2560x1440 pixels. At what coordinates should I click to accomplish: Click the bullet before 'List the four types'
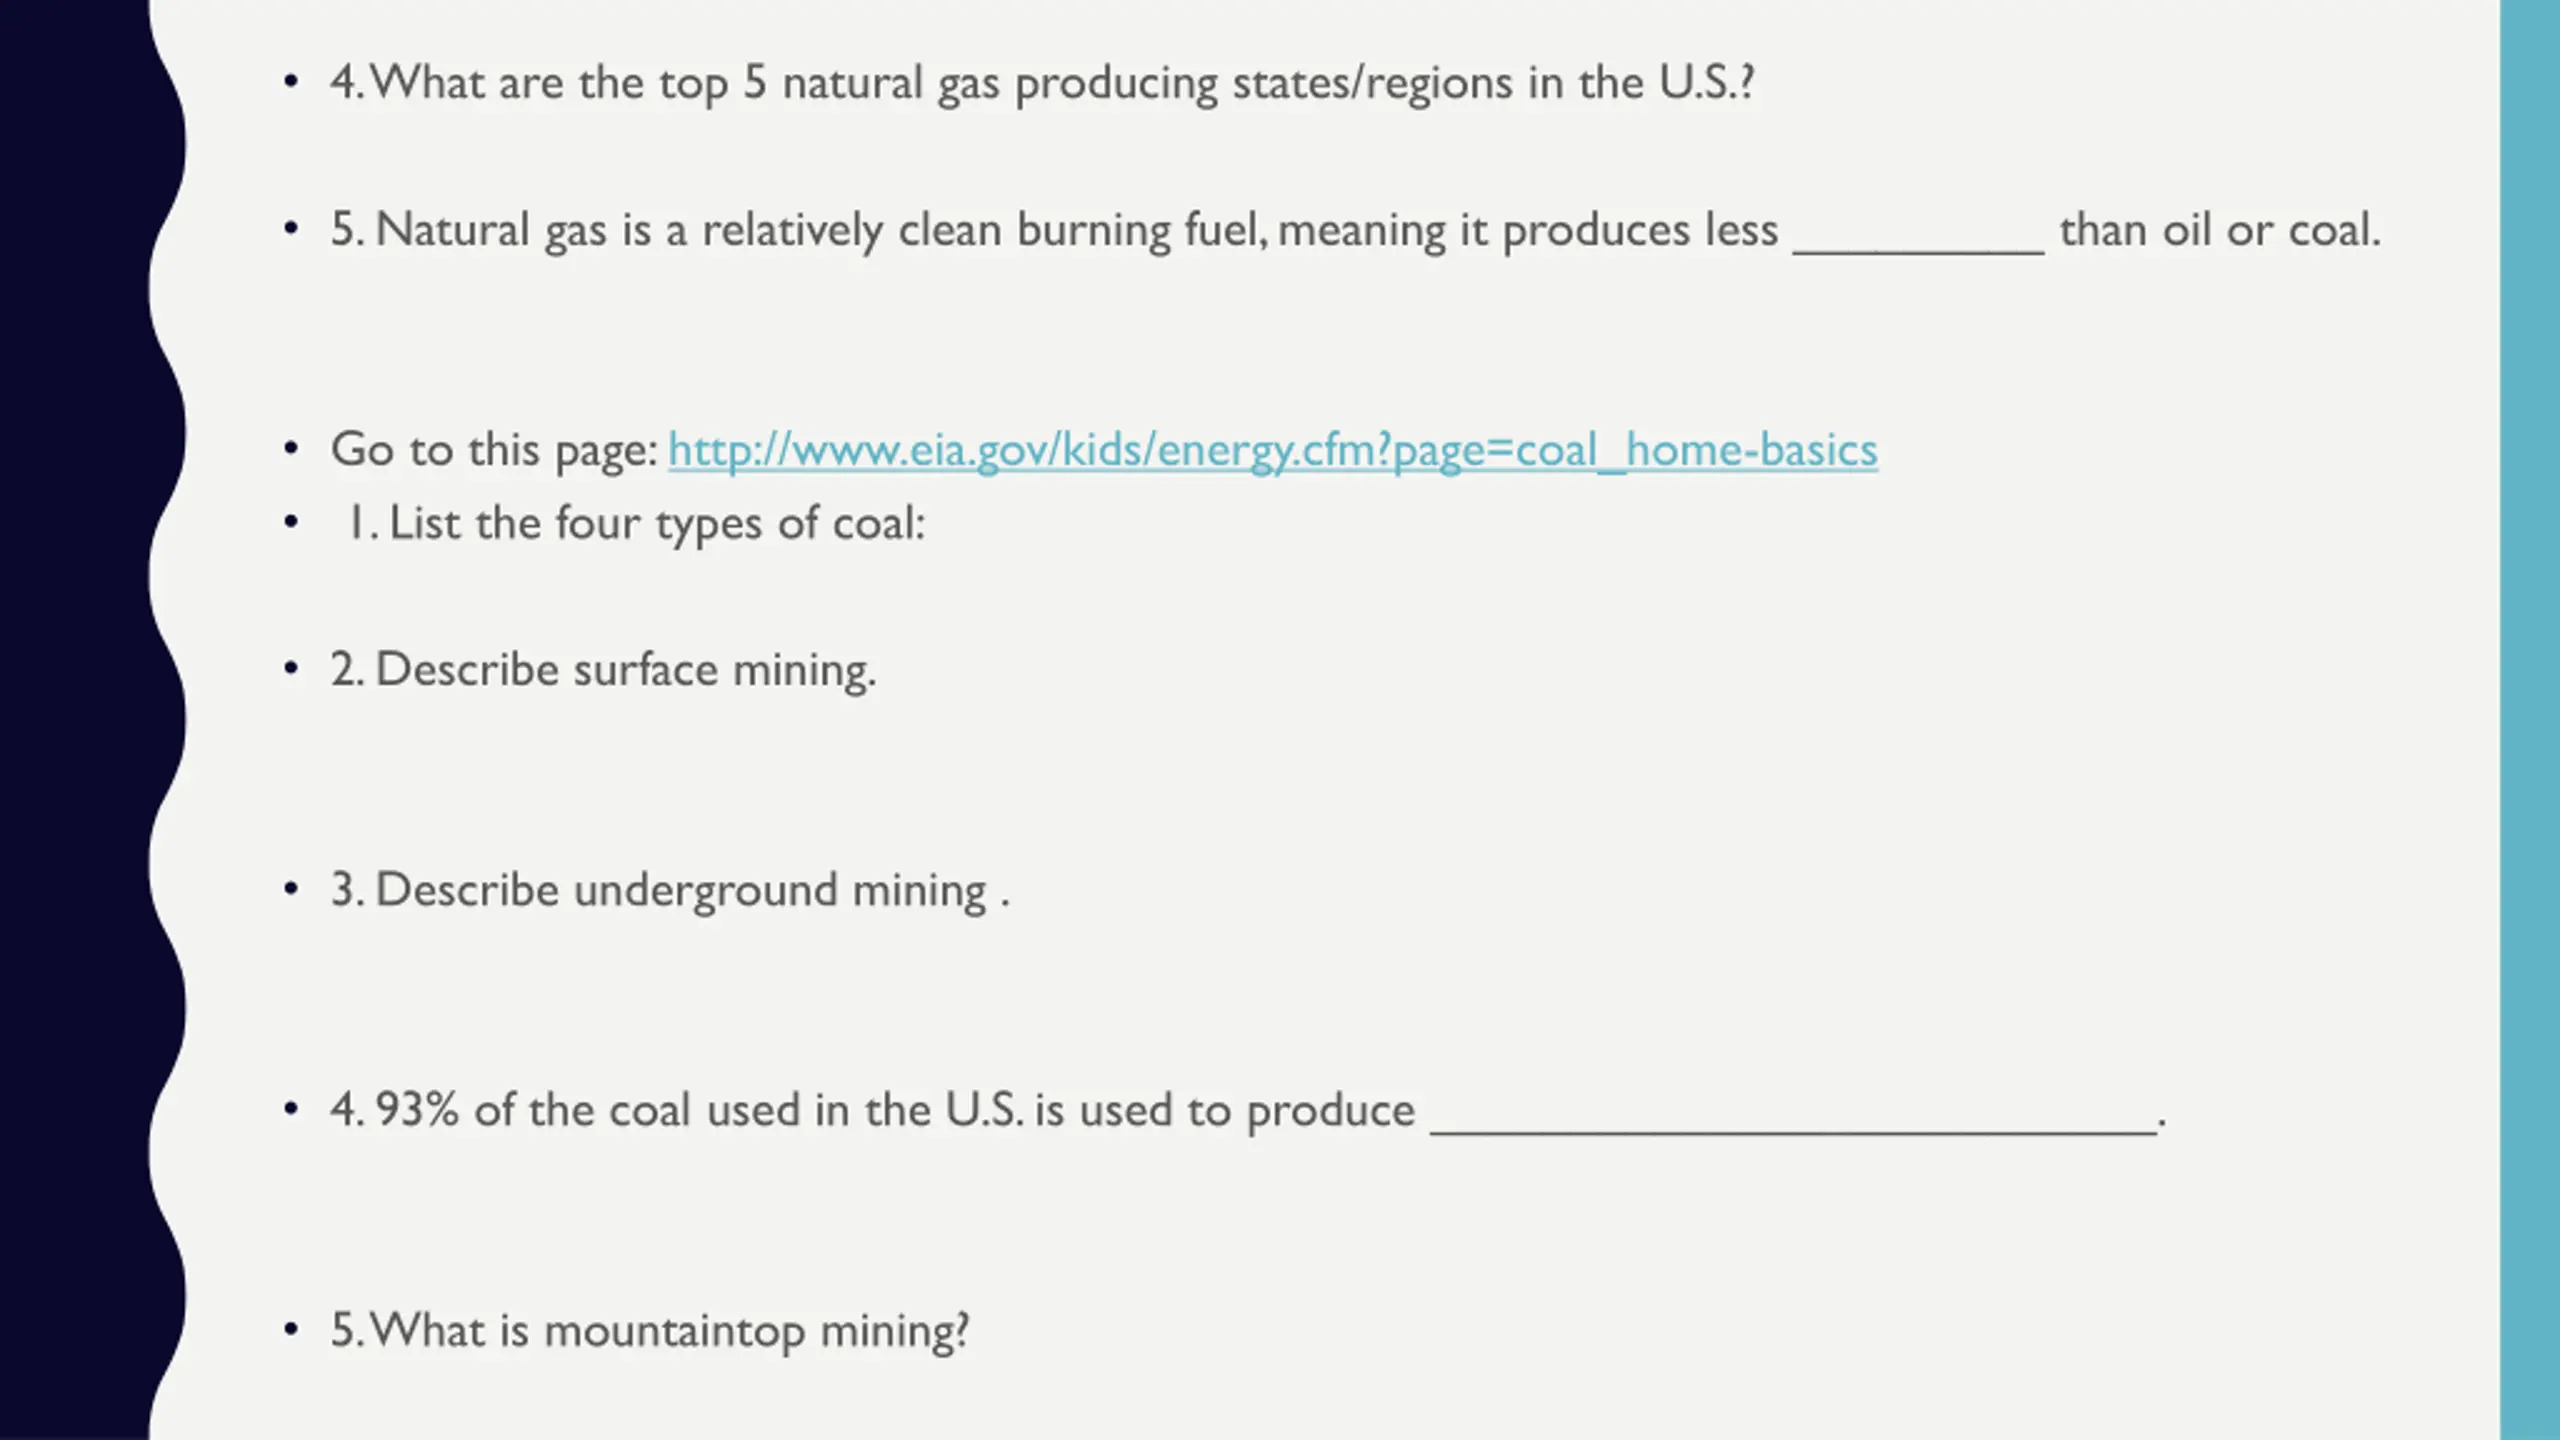(291, 521)
